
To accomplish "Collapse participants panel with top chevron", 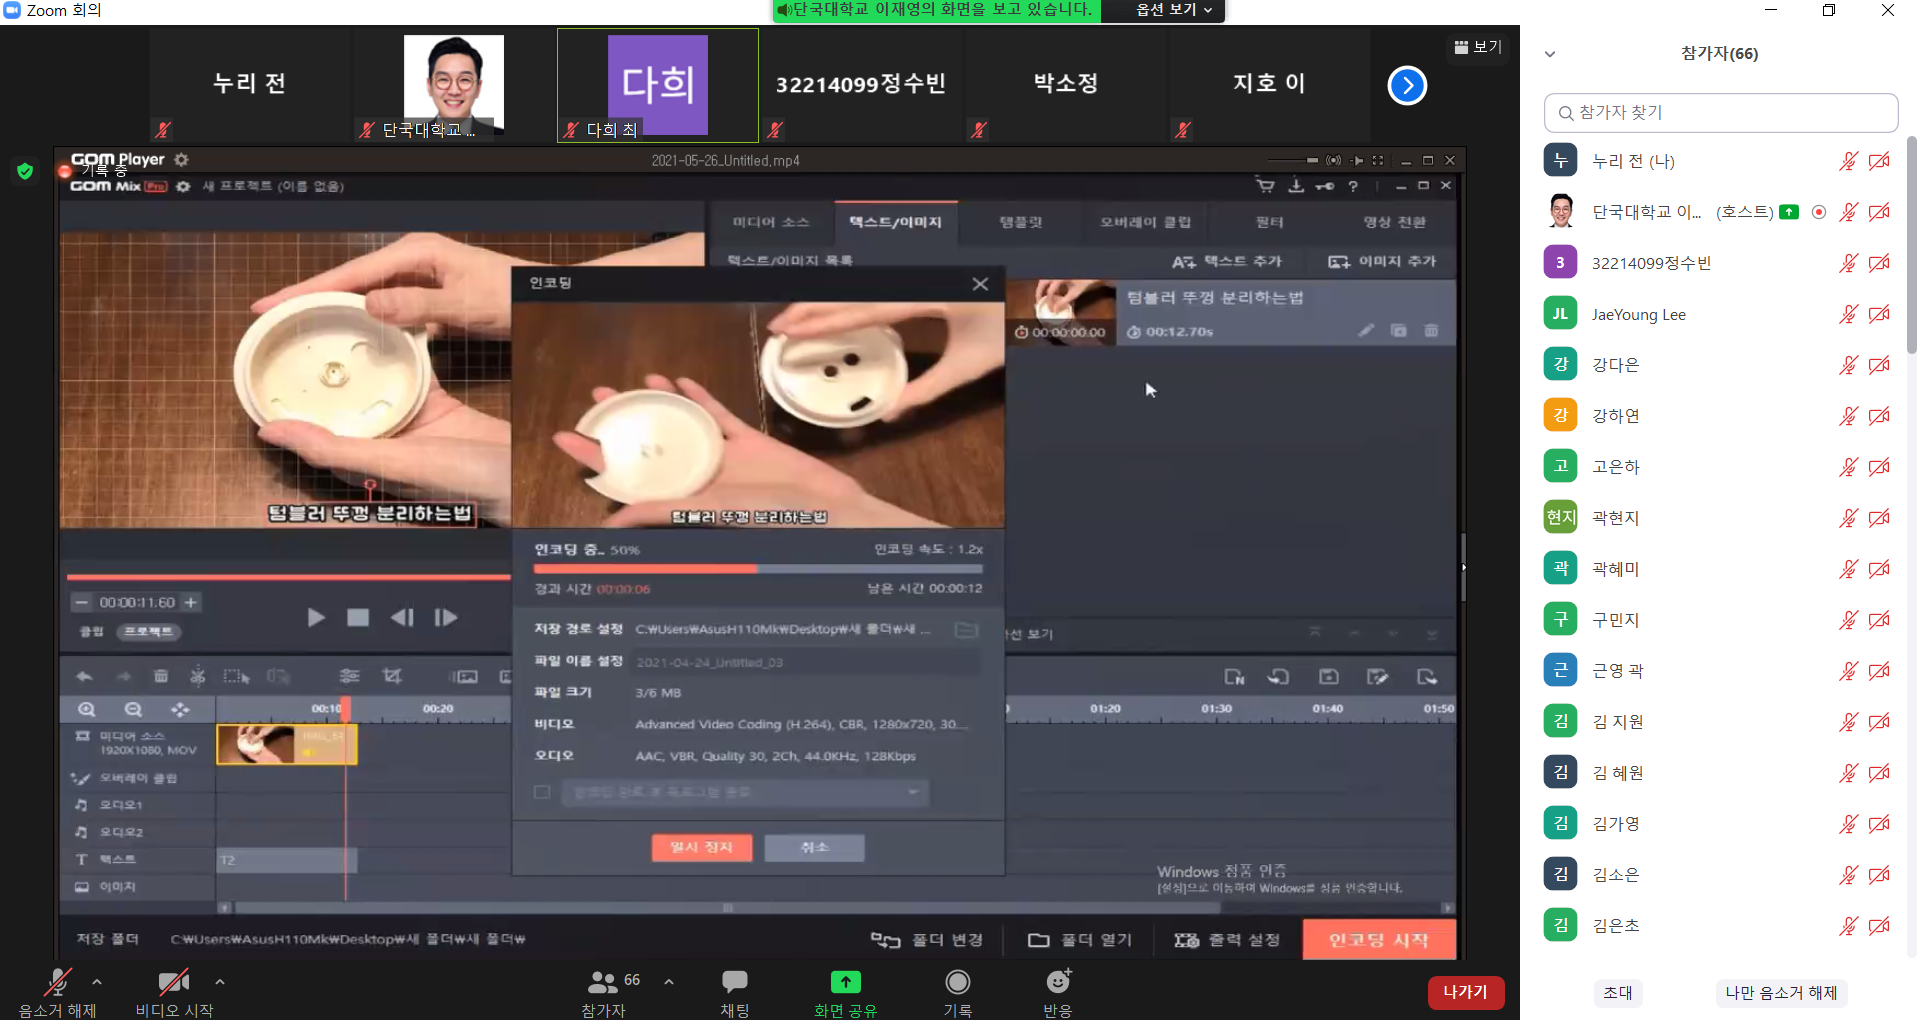I will [x=1550, y=54].
